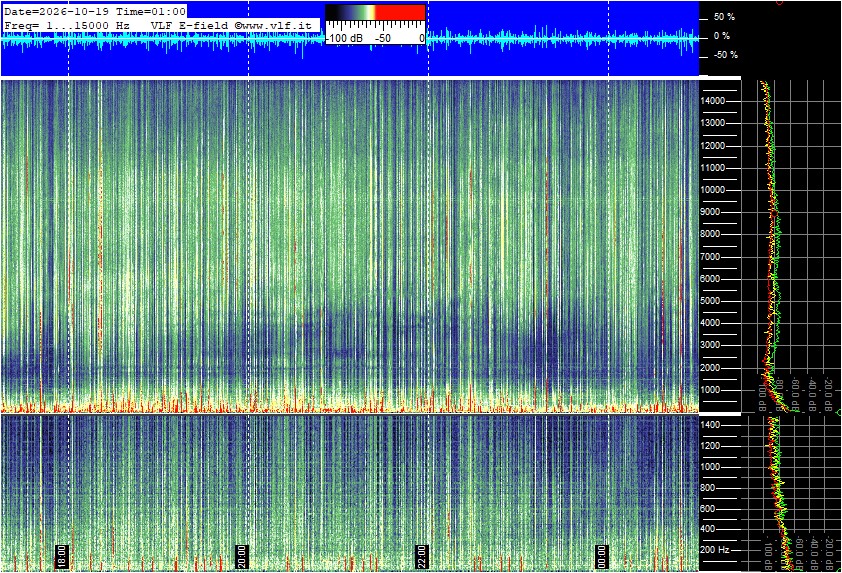This screenshot has width=842, height=573.
Task: Click the 800 label on lower axis
Action: pos(707,488)
